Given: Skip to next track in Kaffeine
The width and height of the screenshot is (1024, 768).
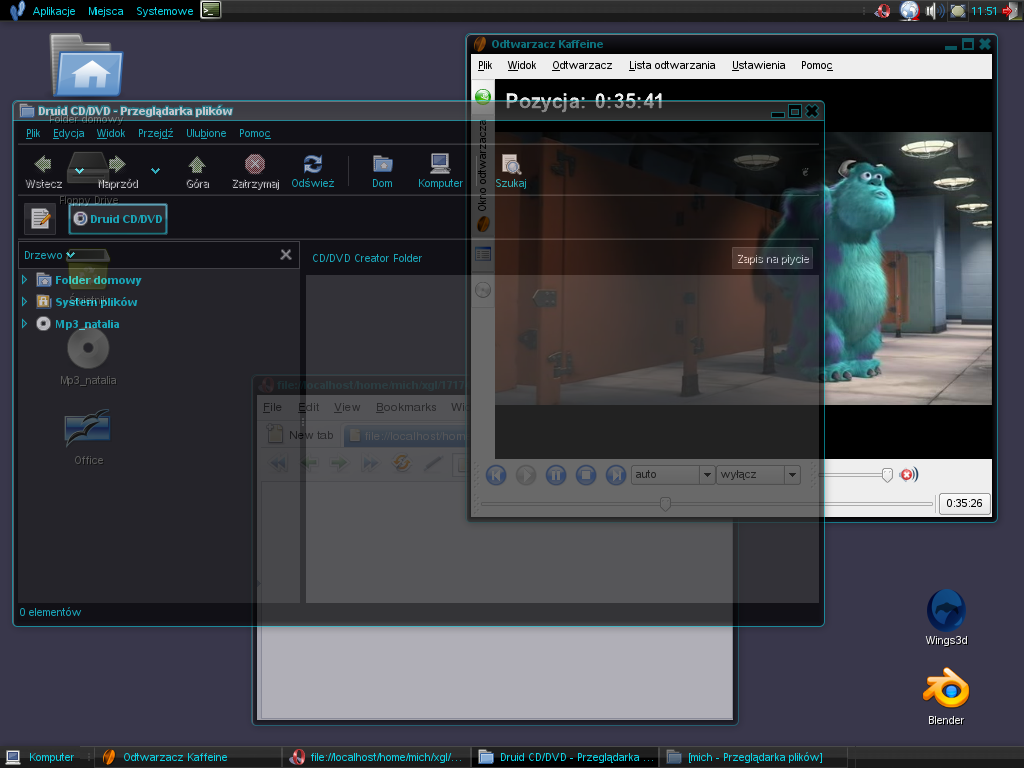Looking at the screenshot, I should 616,475.
